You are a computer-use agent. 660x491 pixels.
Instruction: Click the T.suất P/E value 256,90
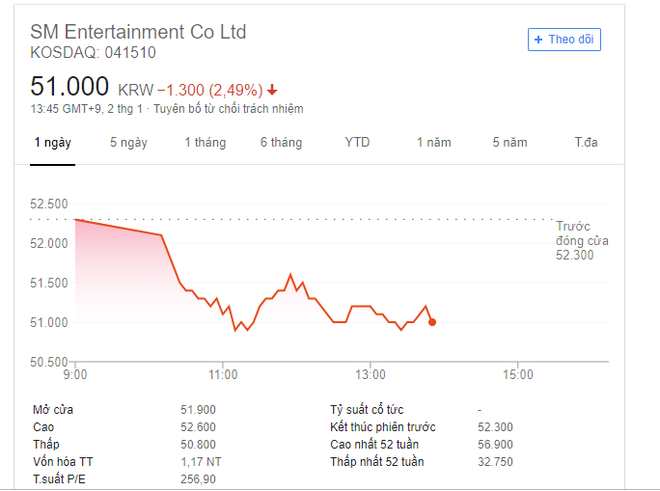tap(198, 479)
